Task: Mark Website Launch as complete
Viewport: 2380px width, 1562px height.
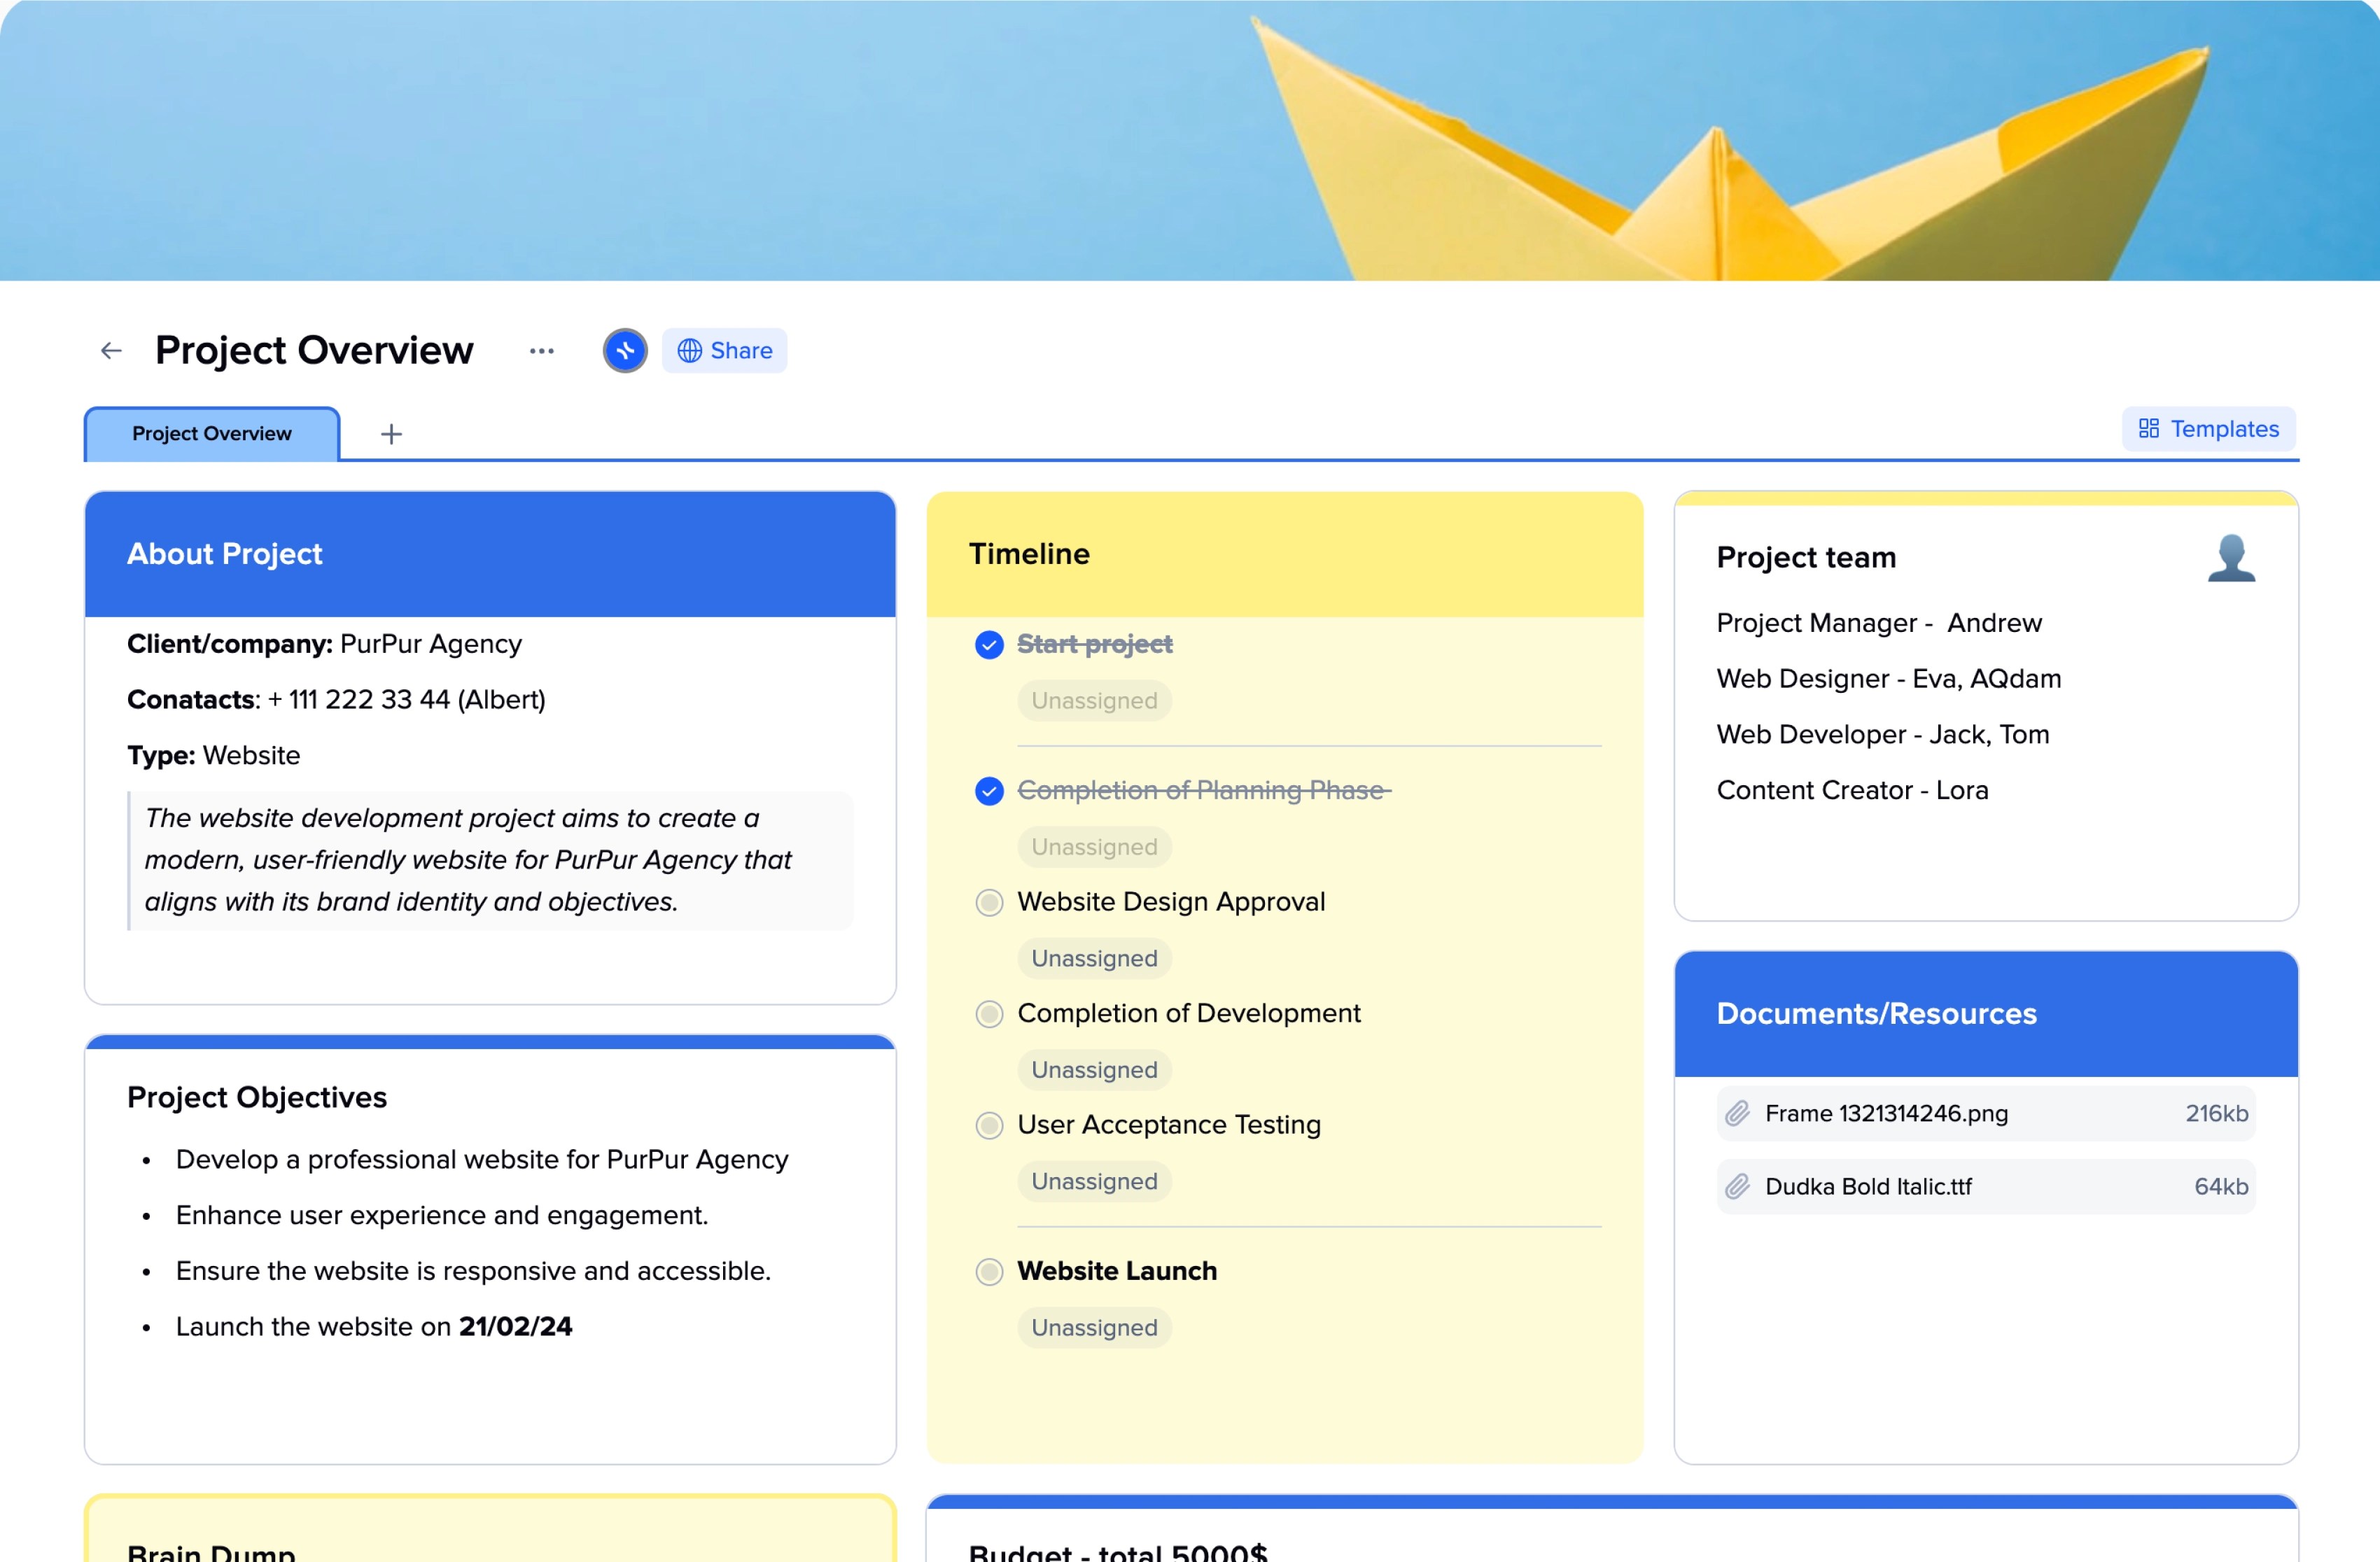Action: [x=989, y=1272]
